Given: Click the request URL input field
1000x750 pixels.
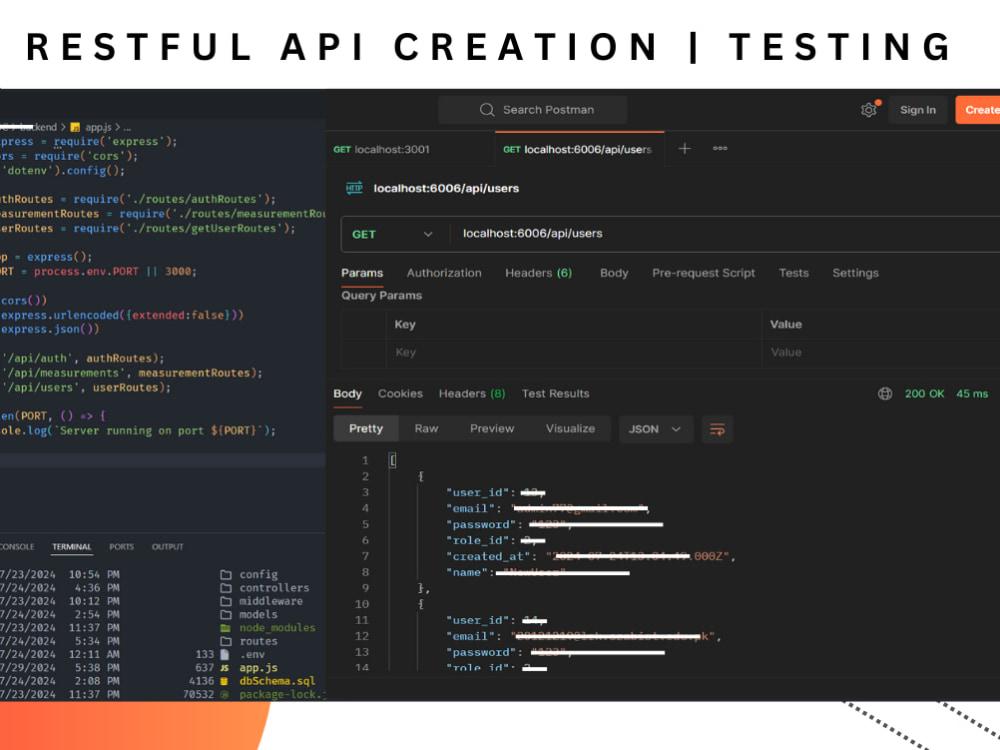Looking at the screenshot, I should click(724, 233).
